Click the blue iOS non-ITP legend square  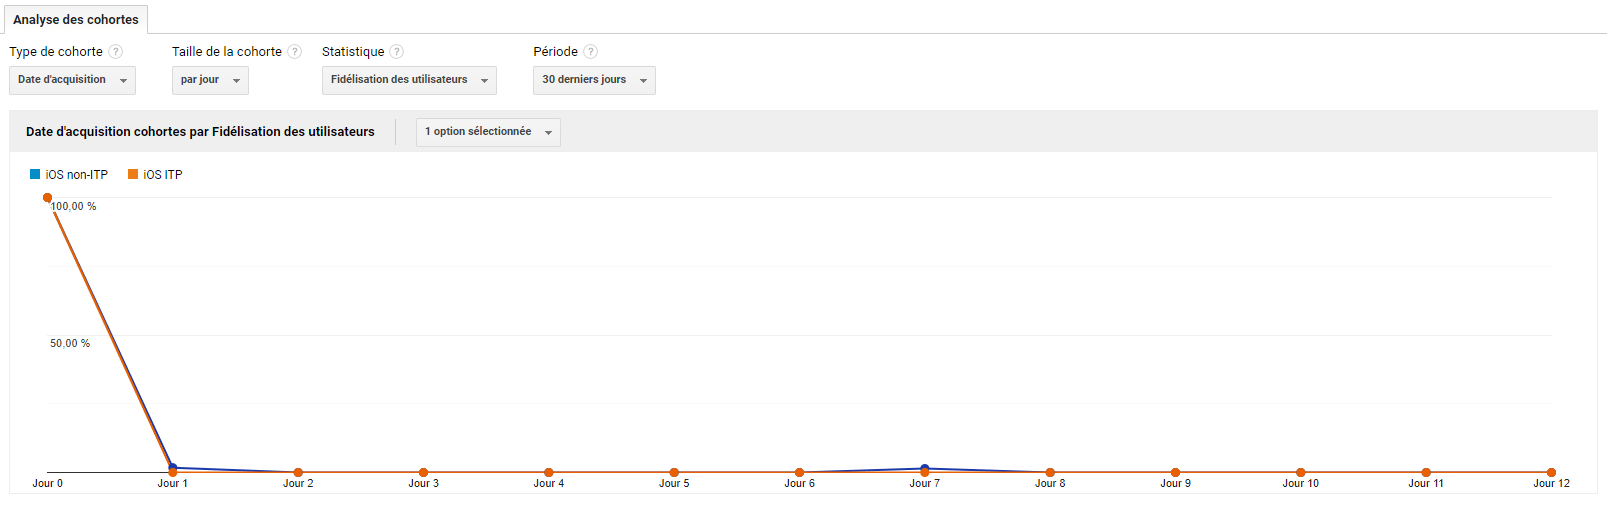pos(35,174)
